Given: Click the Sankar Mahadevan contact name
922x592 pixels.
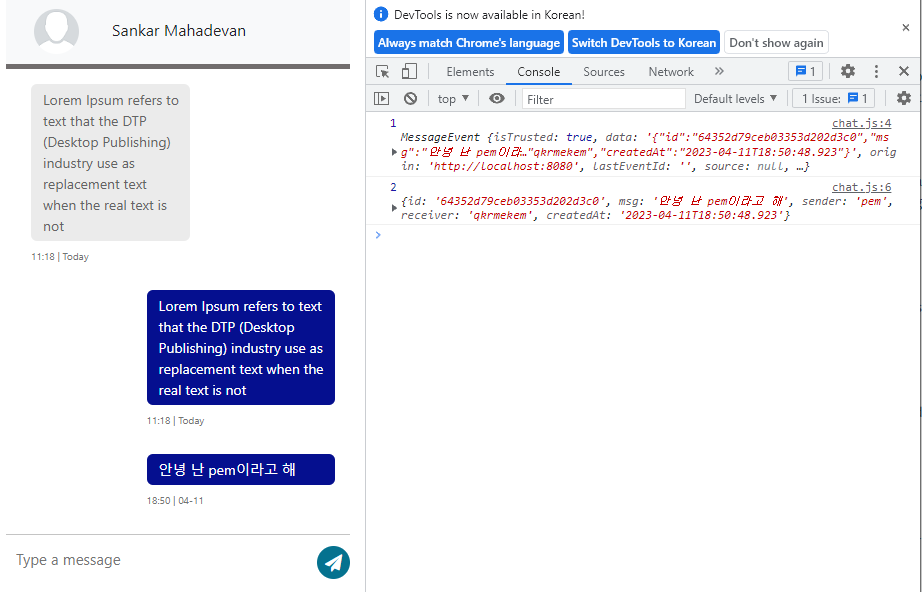Looking at the screenshot, I should [x=179, y=31].
